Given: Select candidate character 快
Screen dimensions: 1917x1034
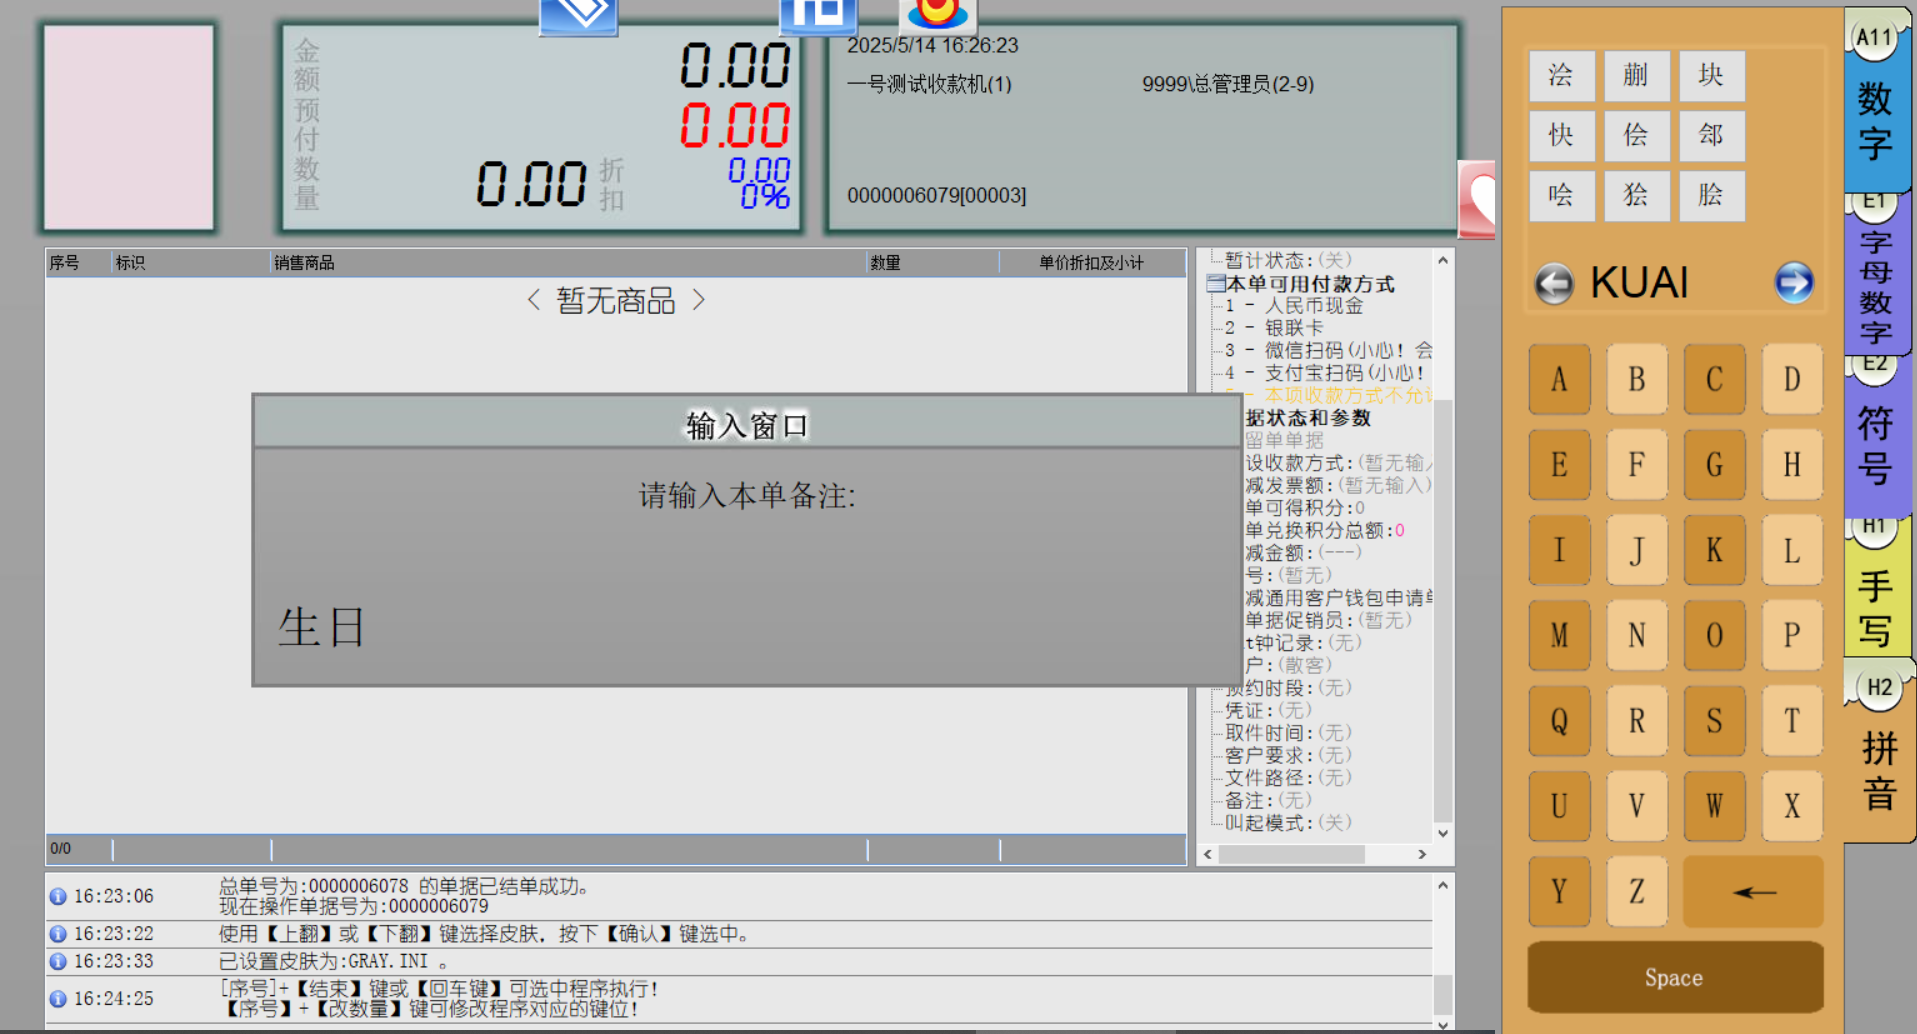Looking at the screenshot, I should click(1561, 135).
